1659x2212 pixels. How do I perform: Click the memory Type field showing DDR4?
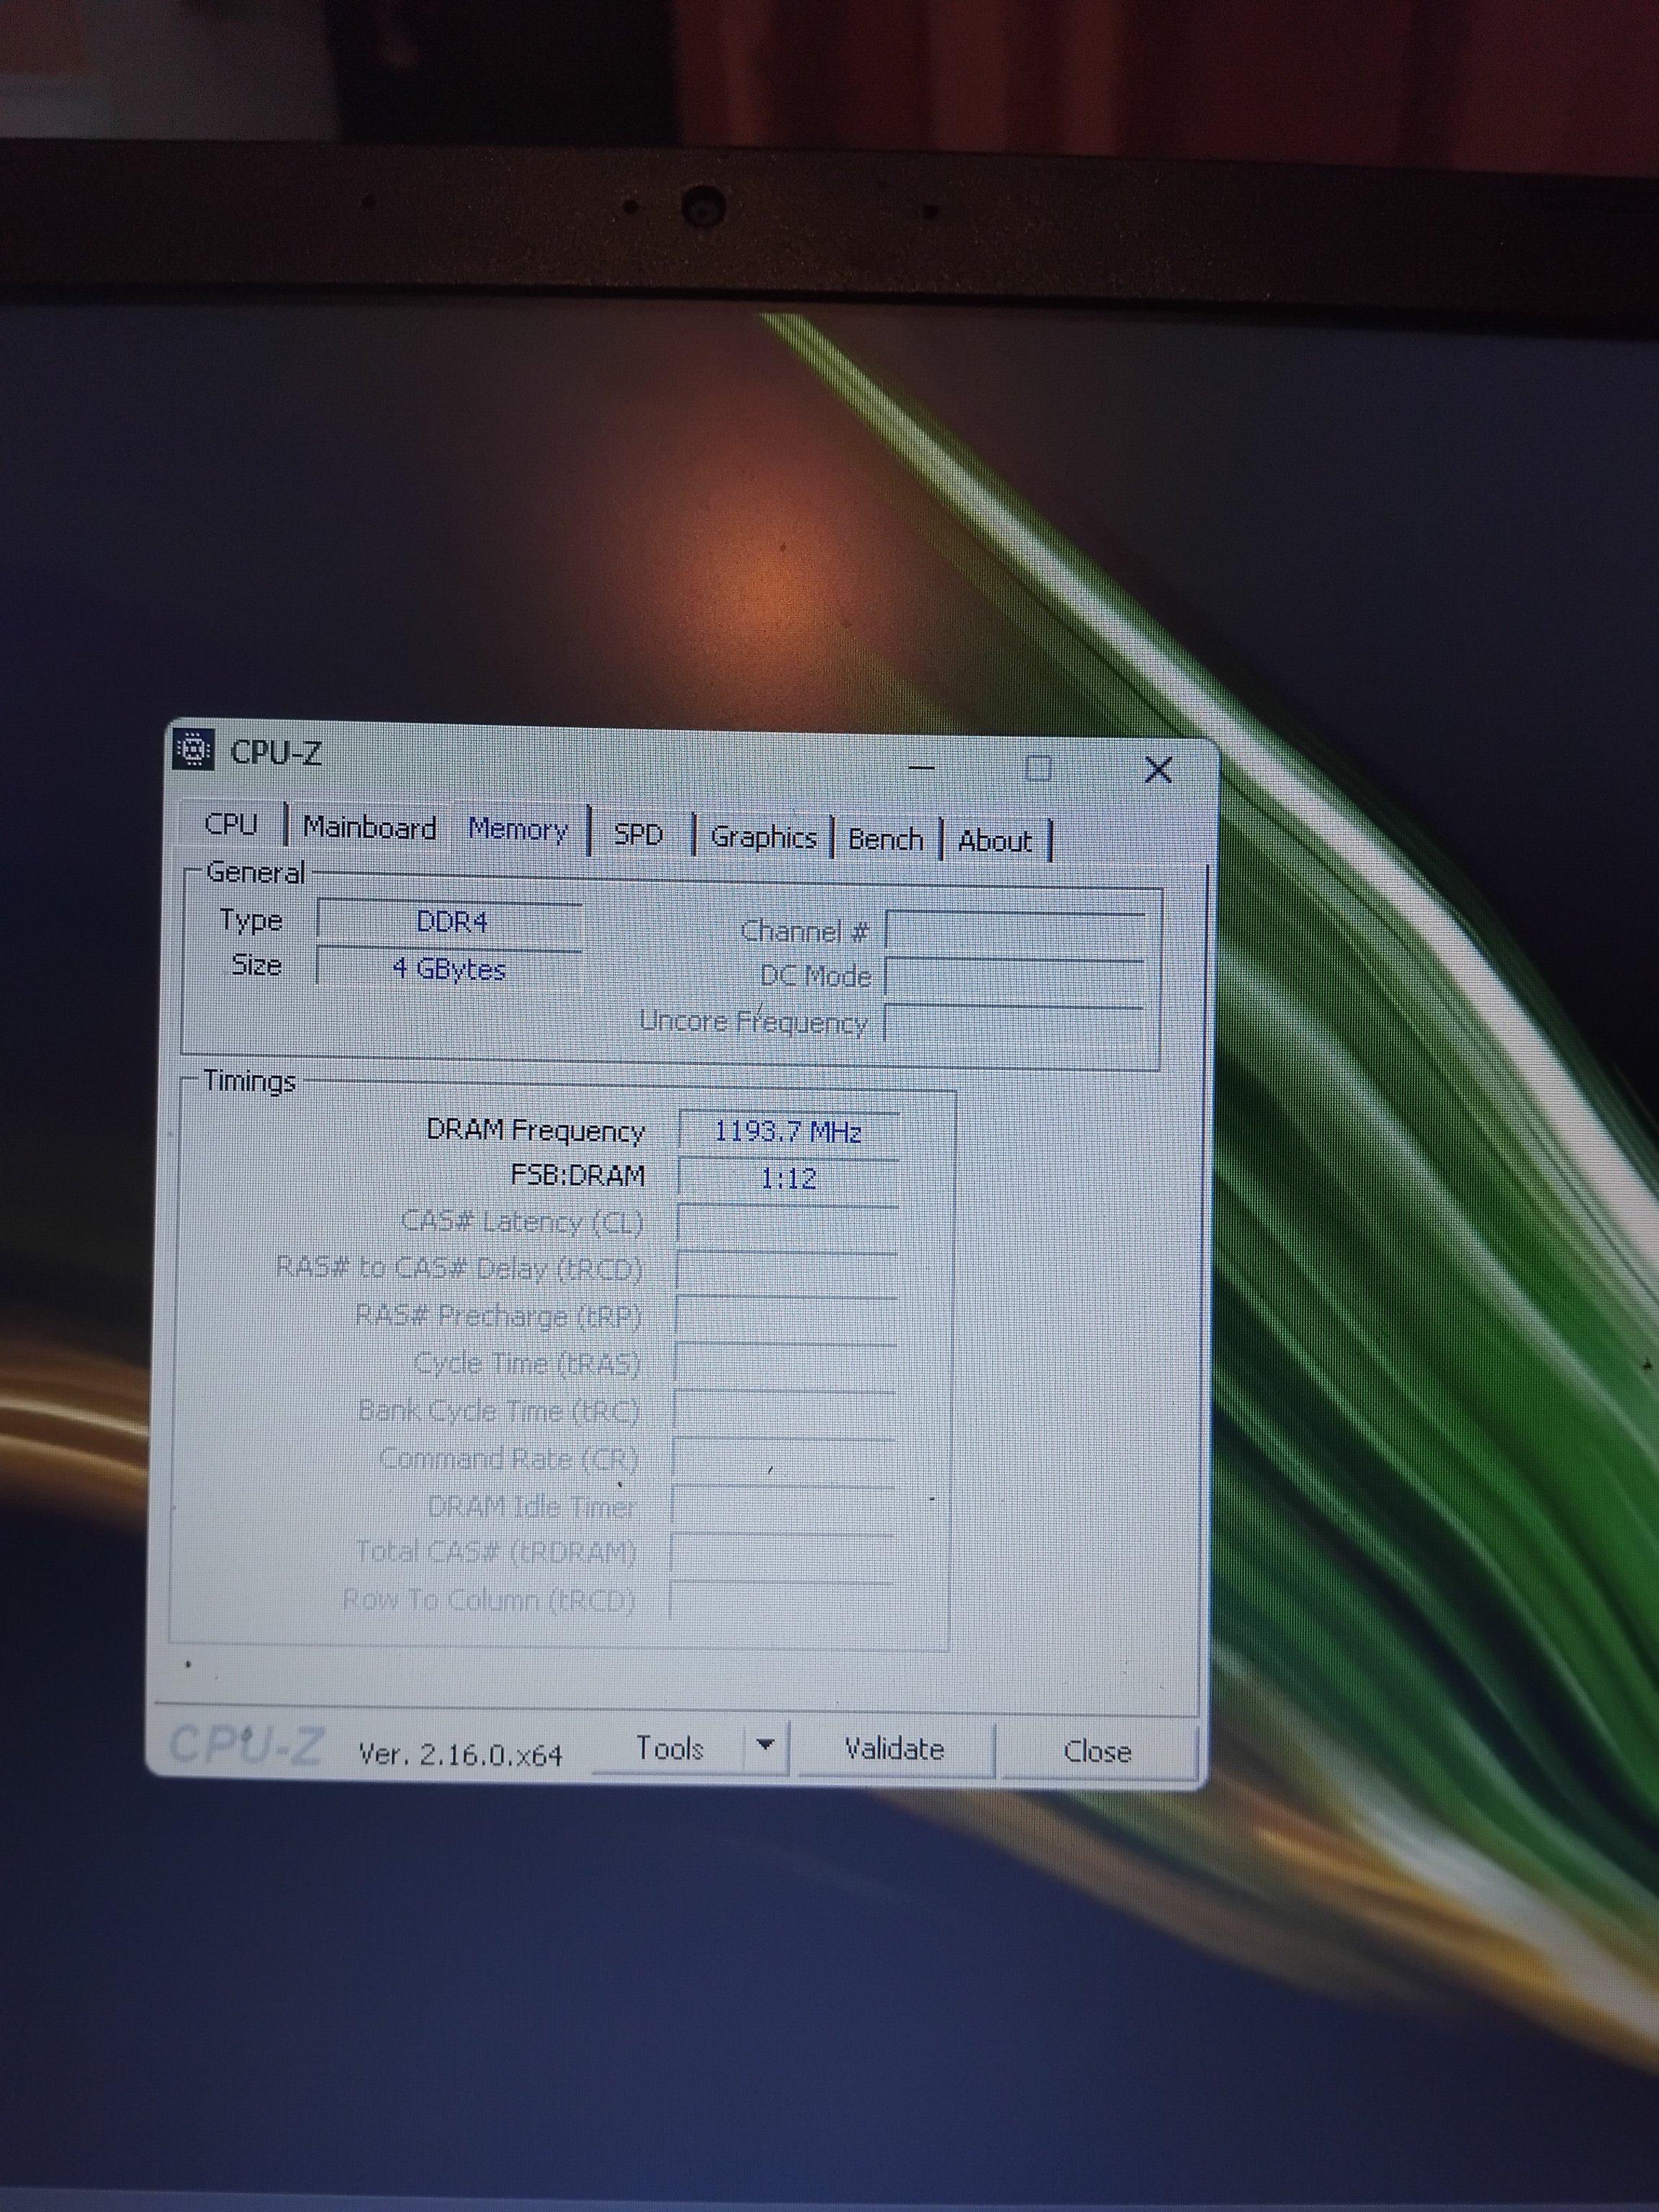[x=449, y=920]
